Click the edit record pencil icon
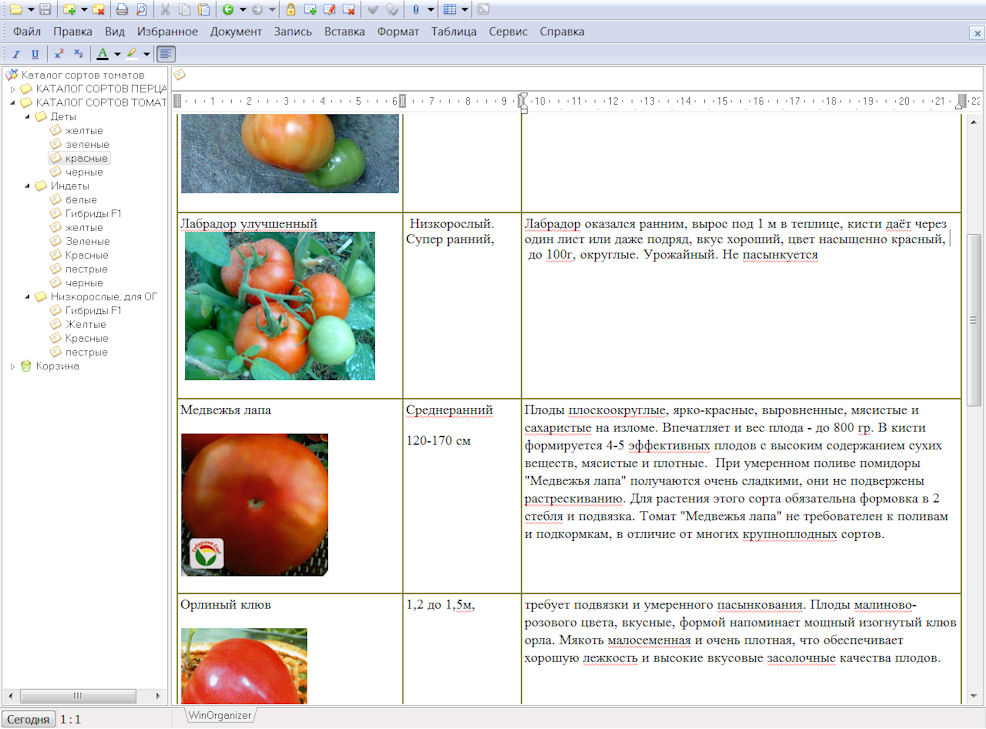The height and width of the screenshot is (729, 986). click(x=329, y=9)
